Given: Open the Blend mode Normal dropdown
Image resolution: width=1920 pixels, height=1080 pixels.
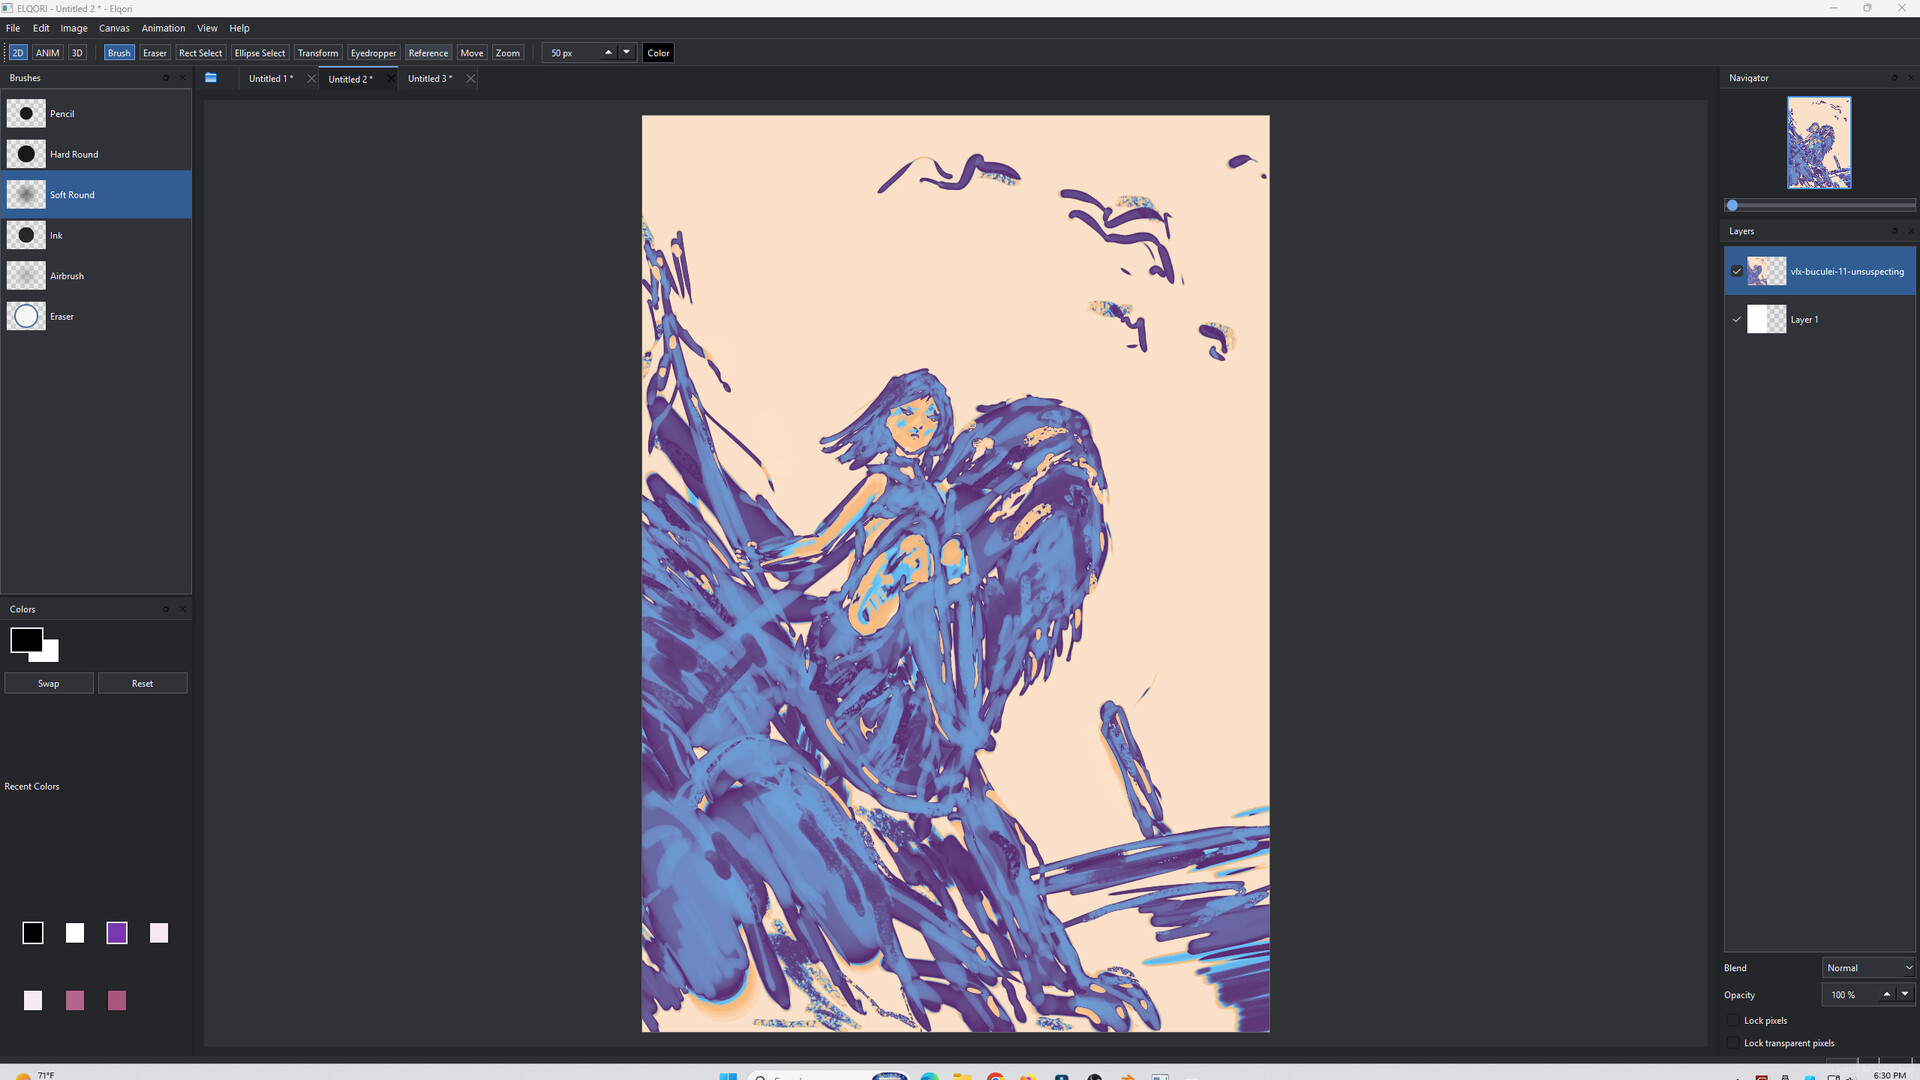Looking at the screenshot, I should pyautogui.click(x=1868, y=967).
